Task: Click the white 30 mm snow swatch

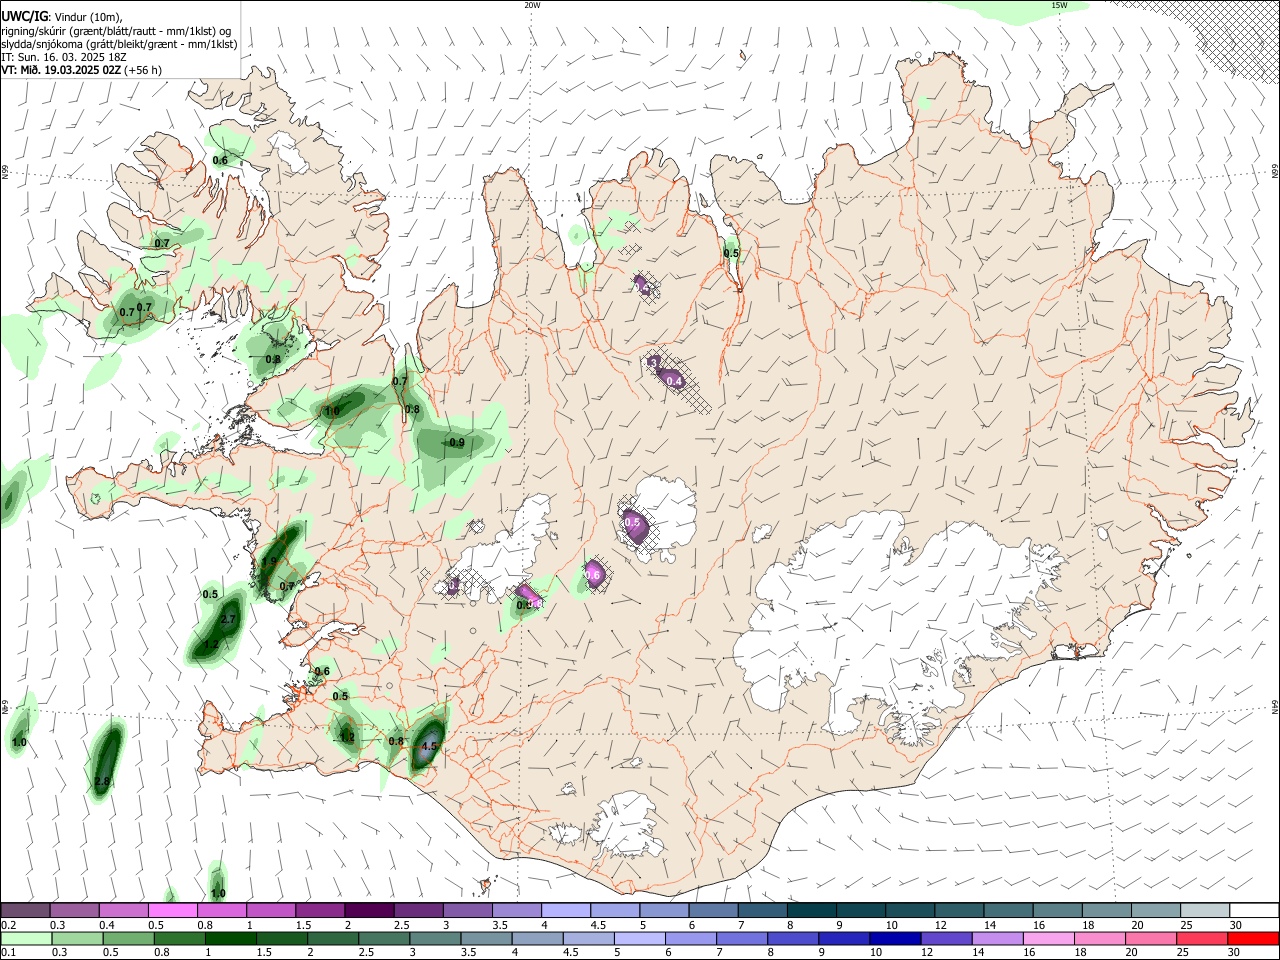Action: [x=1254, y=910]
